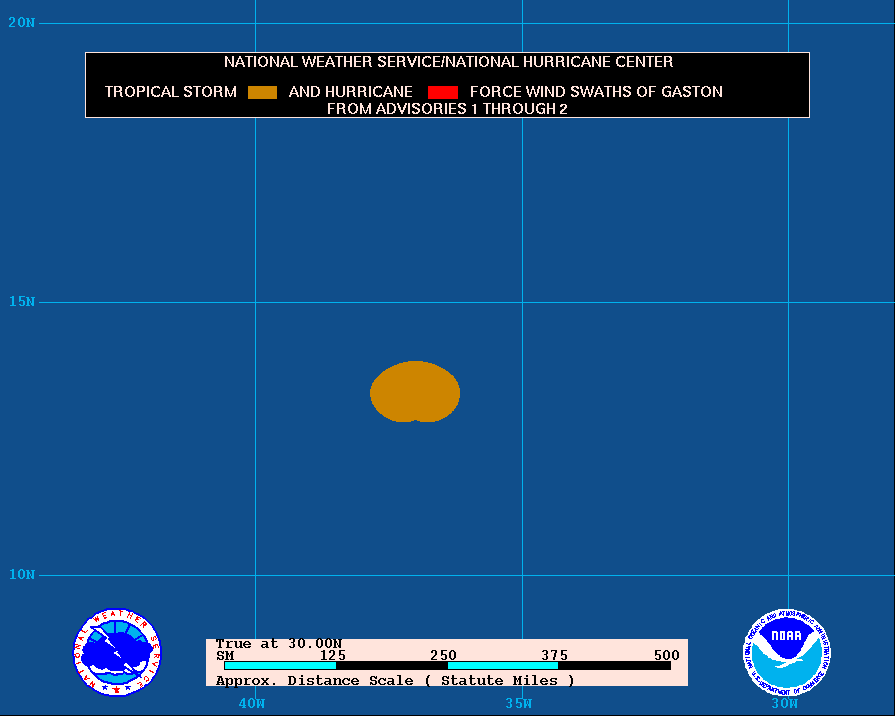The height and width of the screenshot is (716, 895).
Task: Click the 'SM' unit label on scale
Action: point(225,655)
